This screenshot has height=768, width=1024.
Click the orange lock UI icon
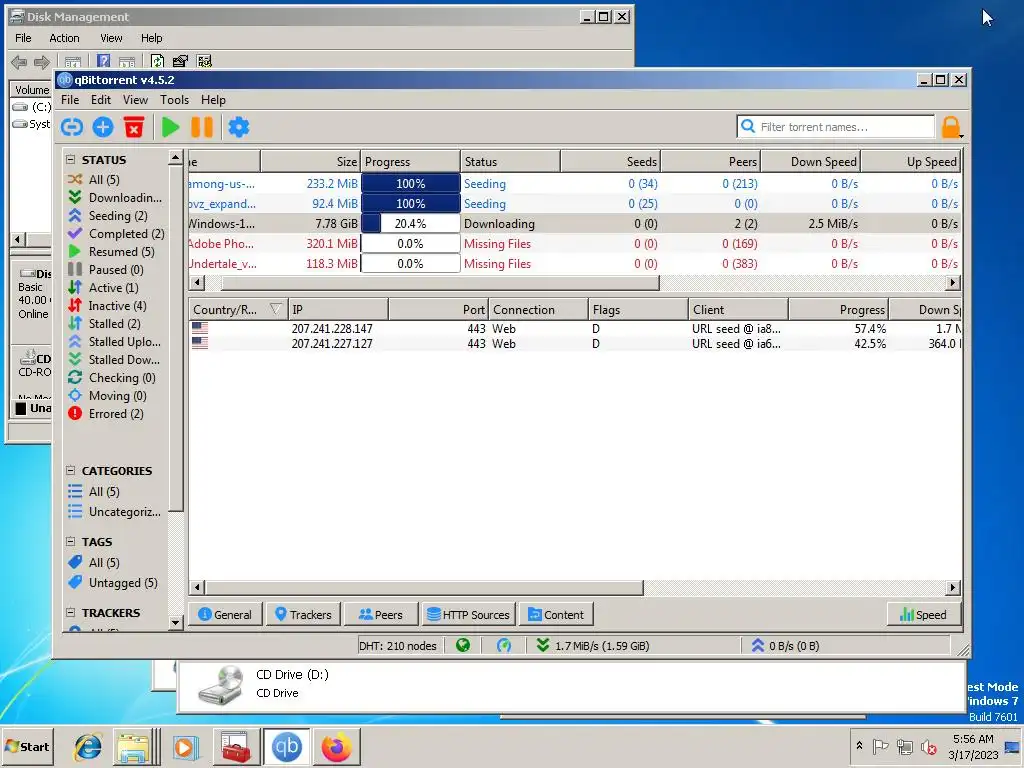click(x=951, y=127)
